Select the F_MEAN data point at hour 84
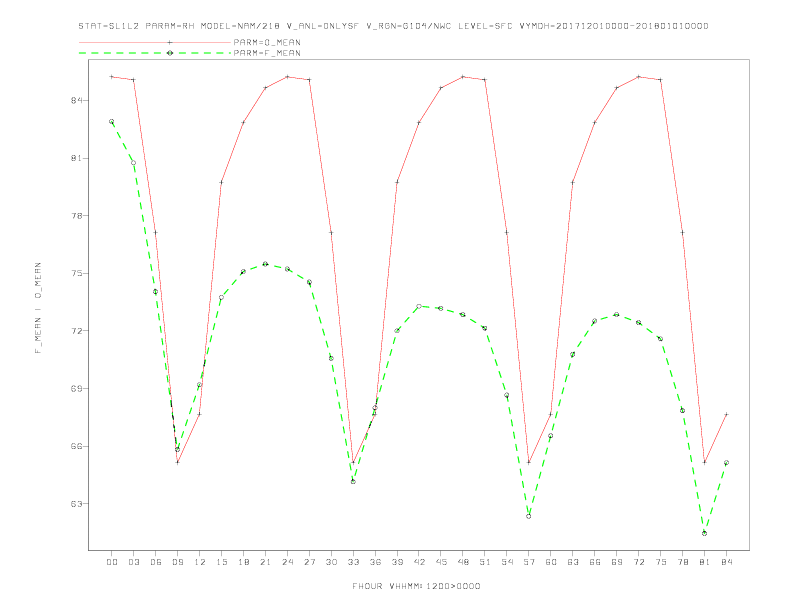This screenshot has height=612, width=792. (x=726, y=463)
